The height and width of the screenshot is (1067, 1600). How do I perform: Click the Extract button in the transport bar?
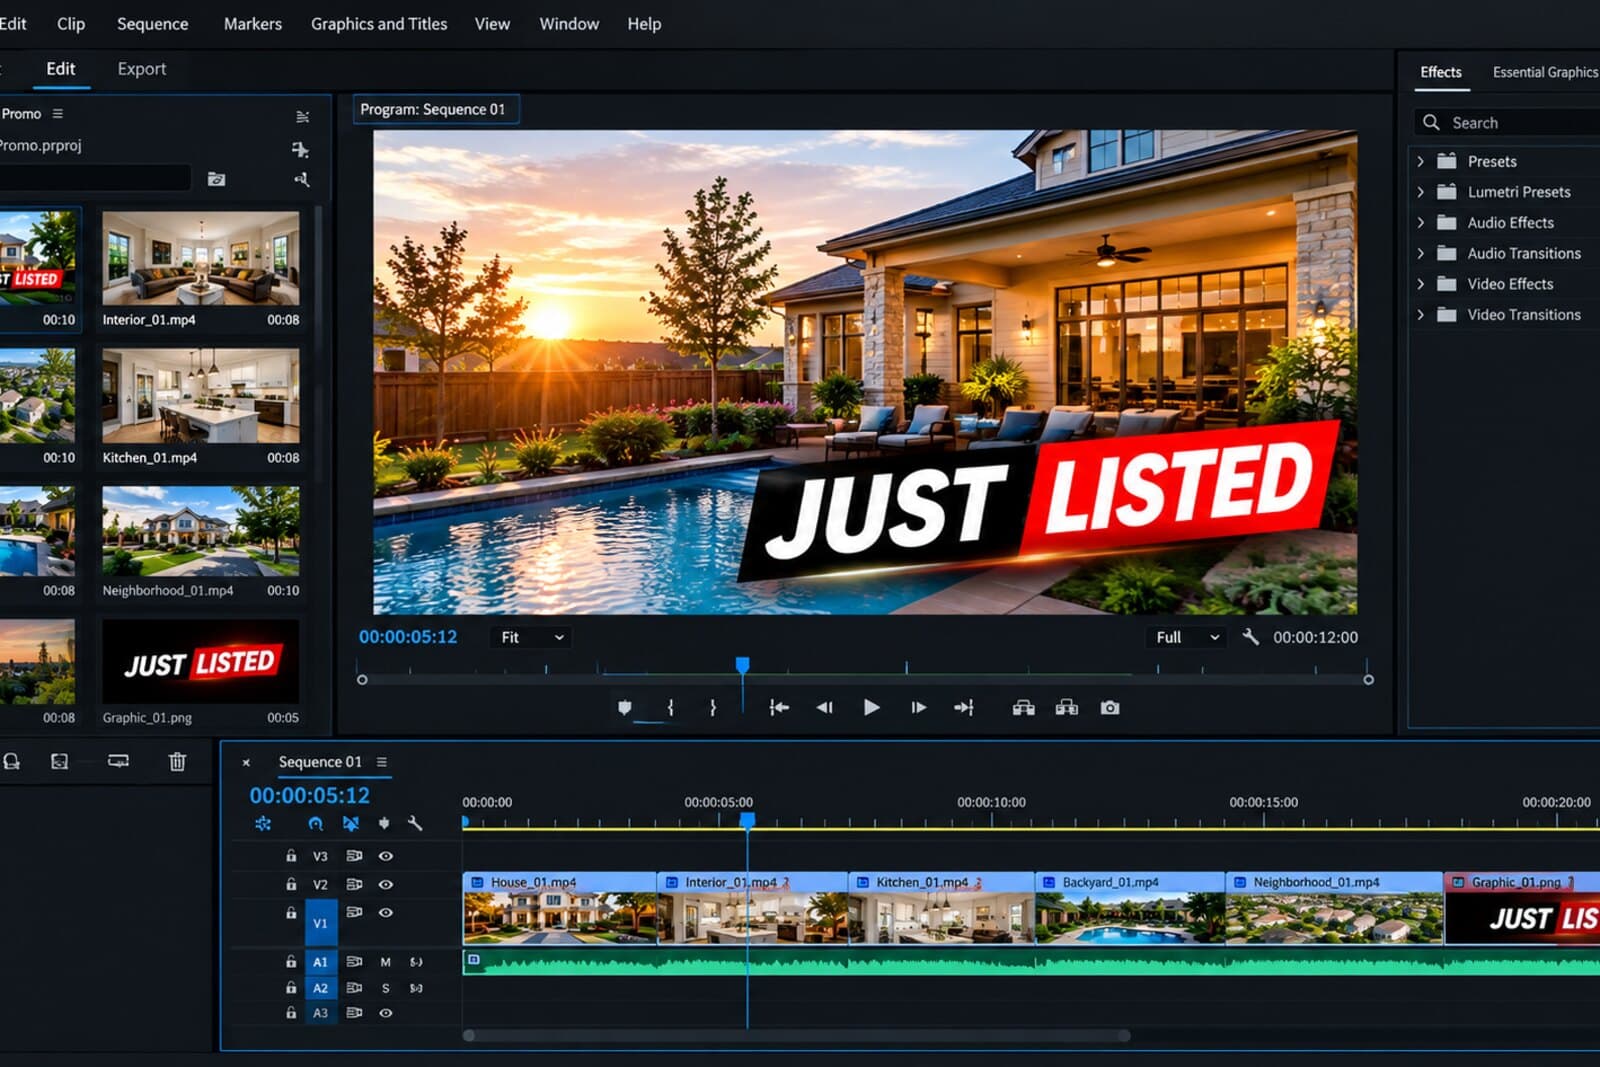(x=1067, y=708)
